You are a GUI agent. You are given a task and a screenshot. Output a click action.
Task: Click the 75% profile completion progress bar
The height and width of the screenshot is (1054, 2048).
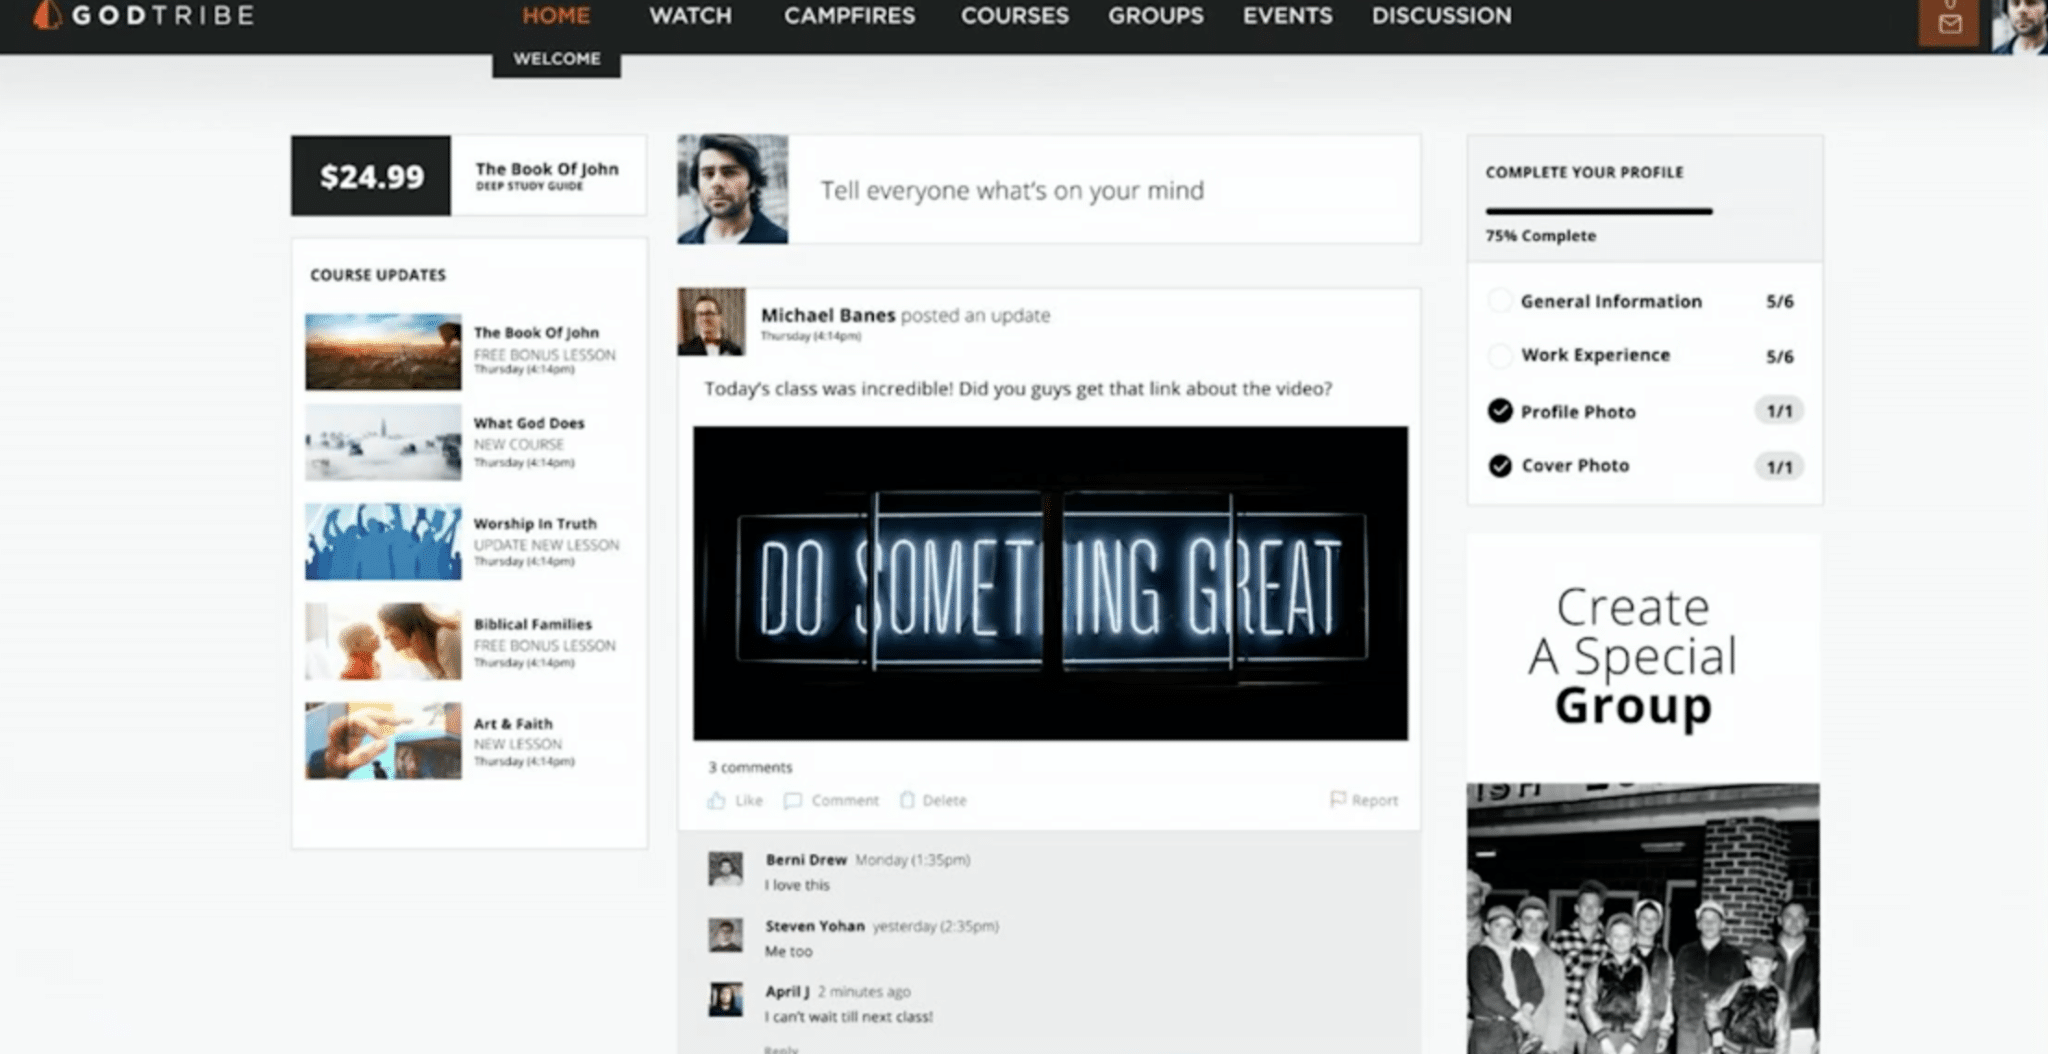click(x=1598, y=211)
